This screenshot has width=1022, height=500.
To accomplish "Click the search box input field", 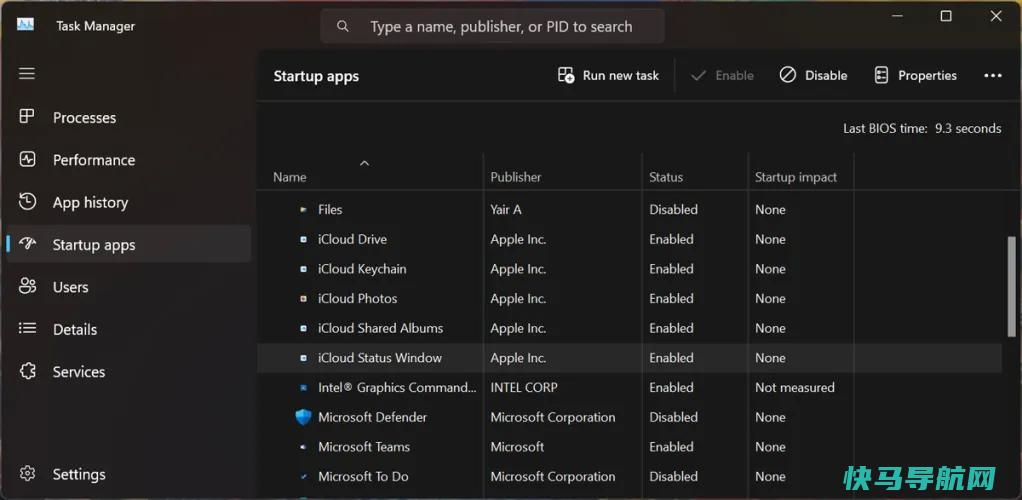I will (x=493, y=27).
